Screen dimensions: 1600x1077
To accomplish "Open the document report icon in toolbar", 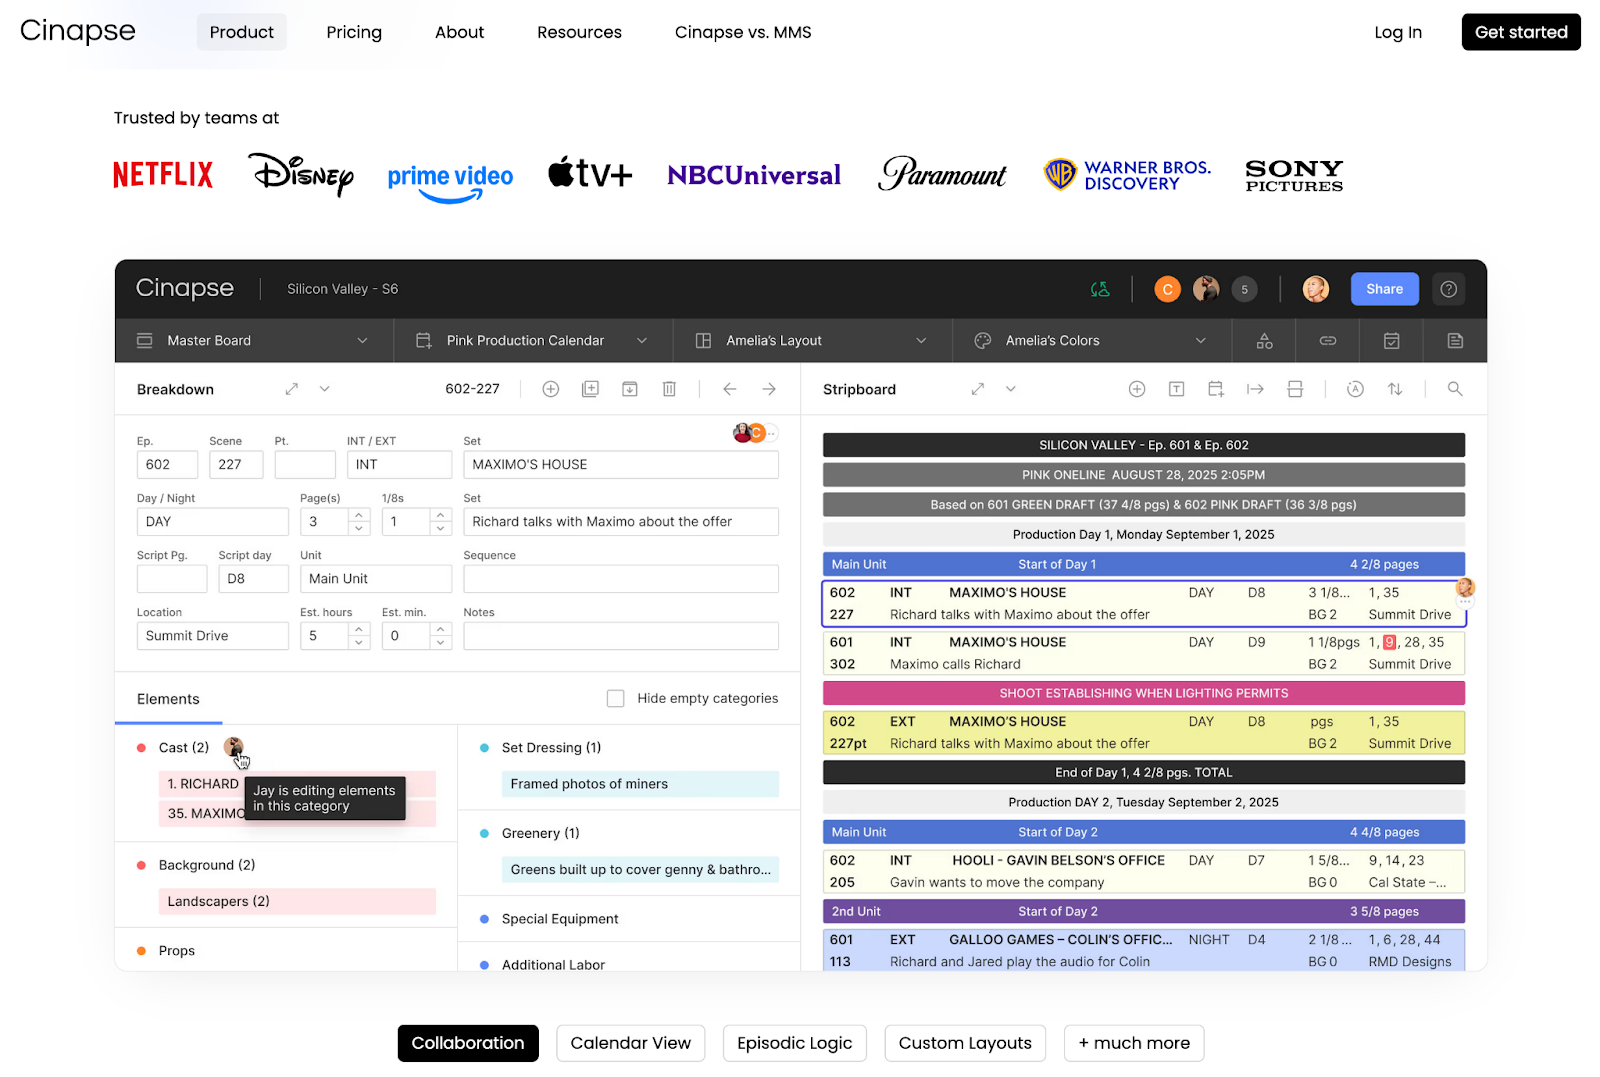I will click(x=1455, y=341).
